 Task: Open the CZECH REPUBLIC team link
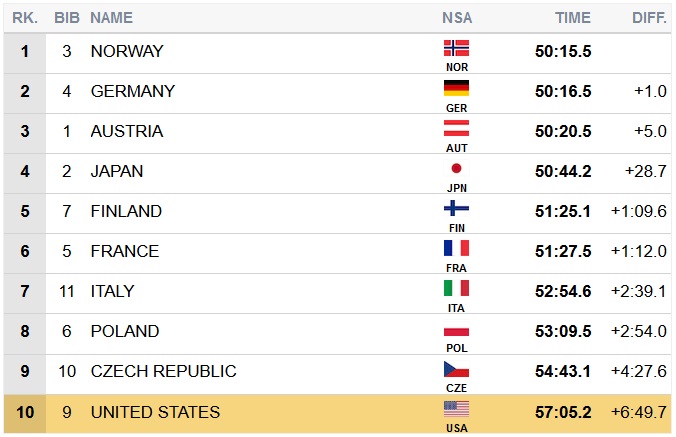(x=163, y=371)
